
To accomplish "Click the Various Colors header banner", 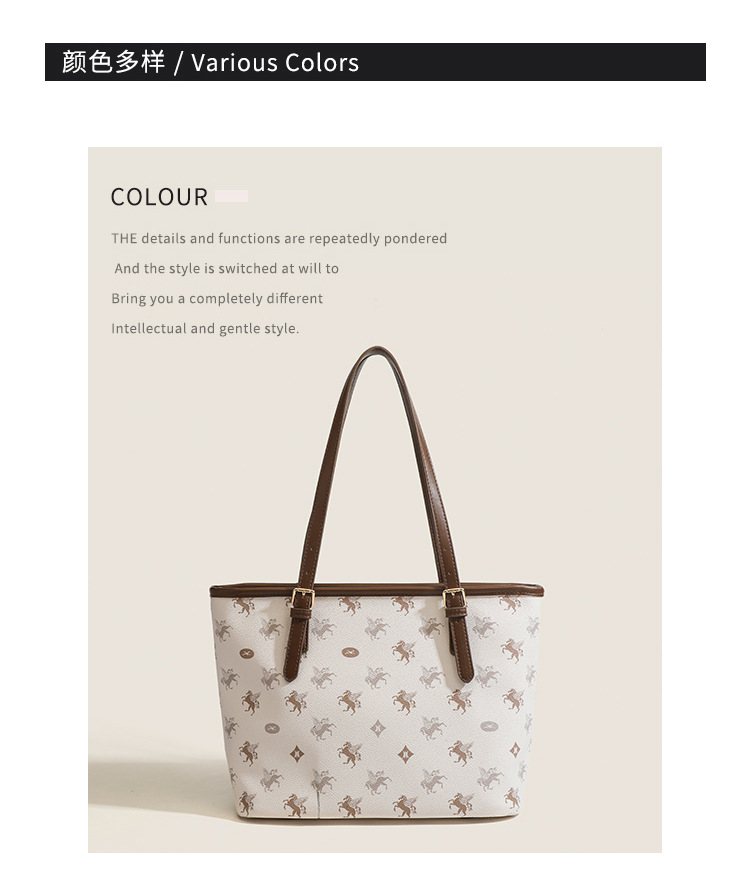I will coord(375,62).
